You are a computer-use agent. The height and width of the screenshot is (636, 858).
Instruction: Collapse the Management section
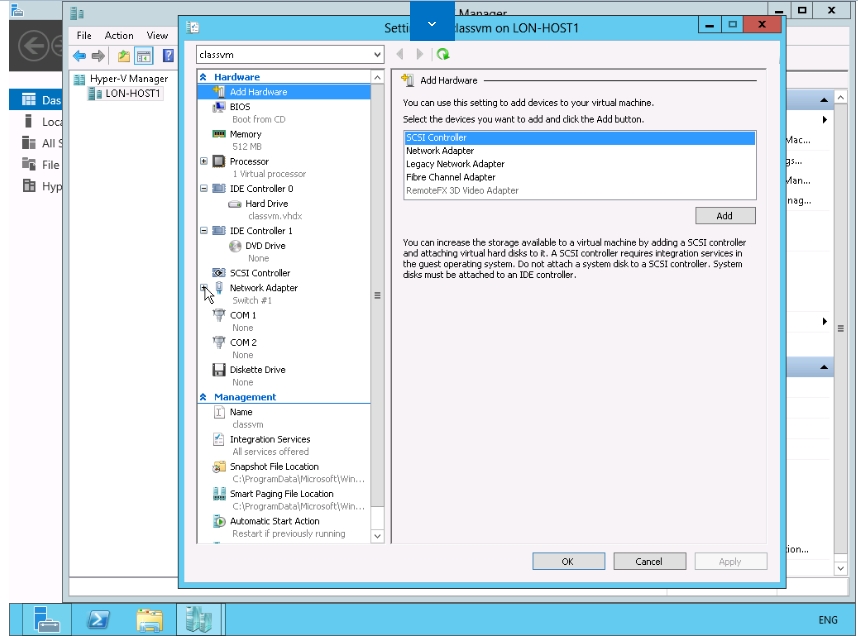tap(203, 397)
